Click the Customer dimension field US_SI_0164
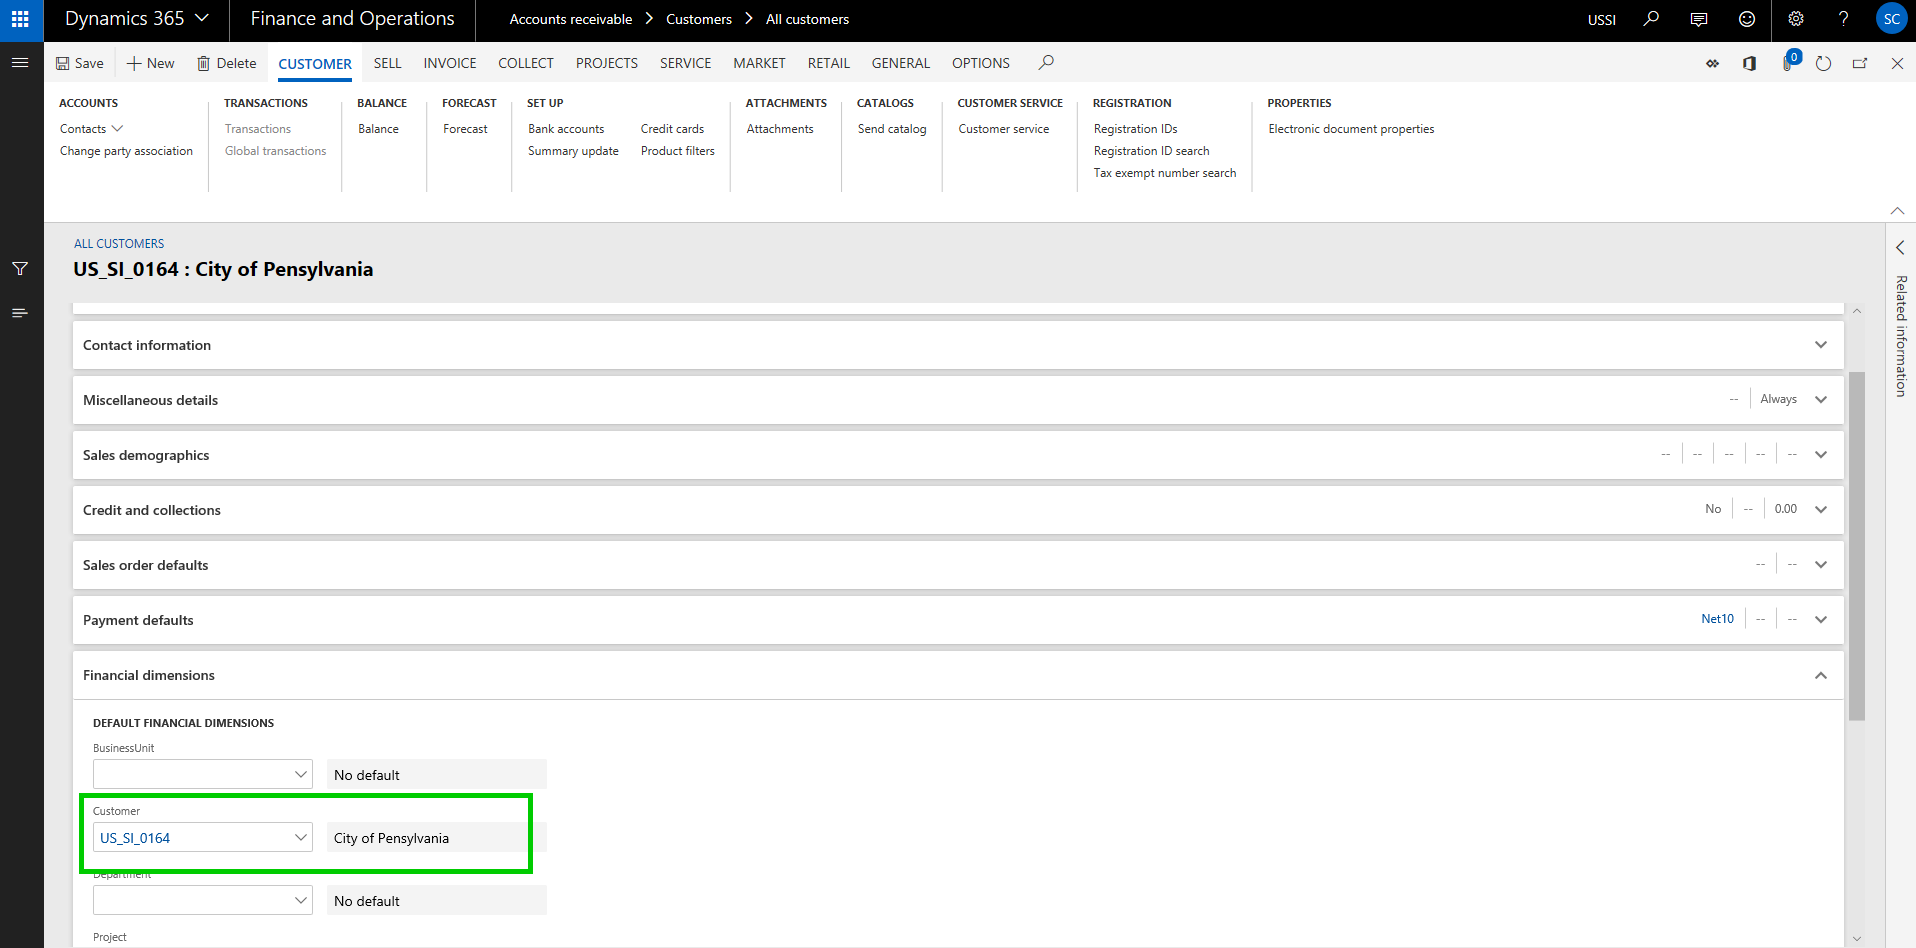 192,838
